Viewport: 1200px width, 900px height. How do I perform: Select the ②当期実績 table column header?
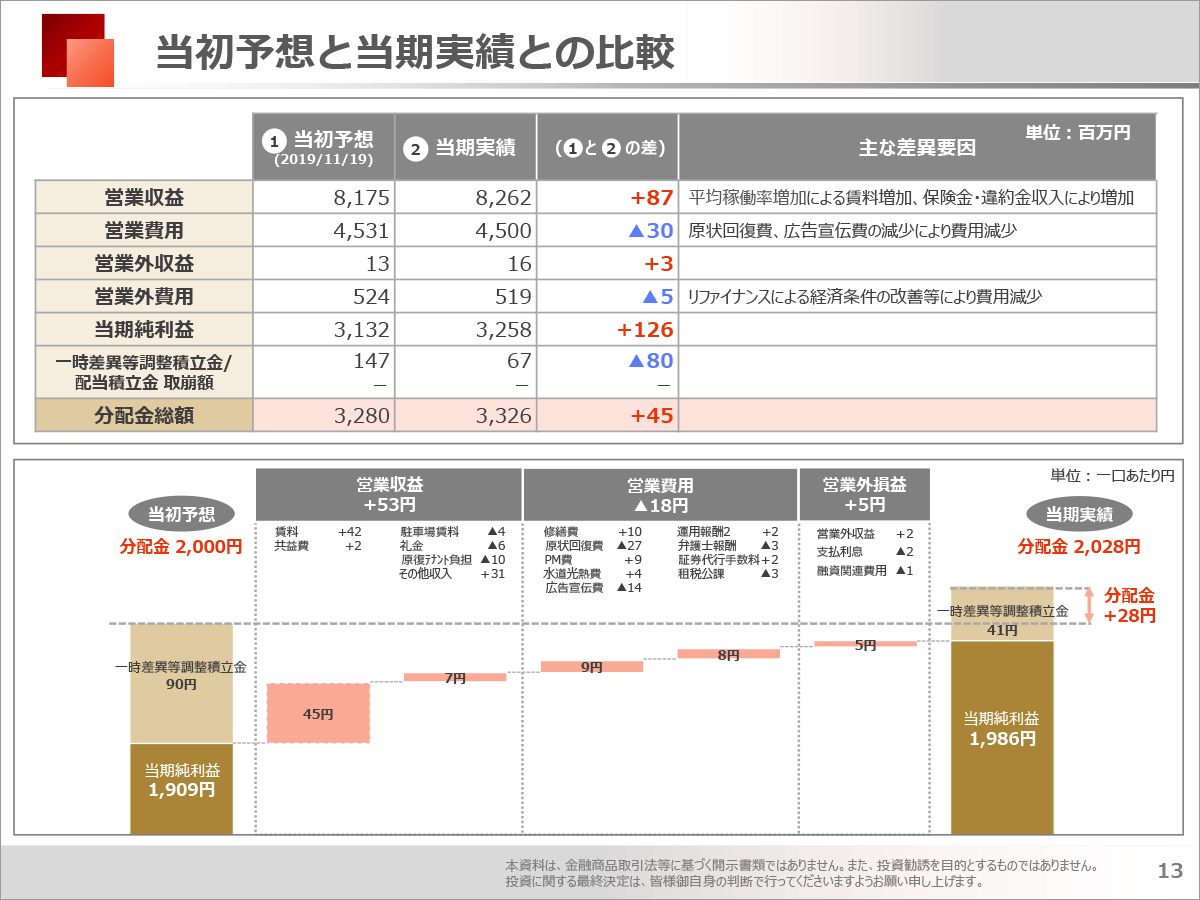466,147
